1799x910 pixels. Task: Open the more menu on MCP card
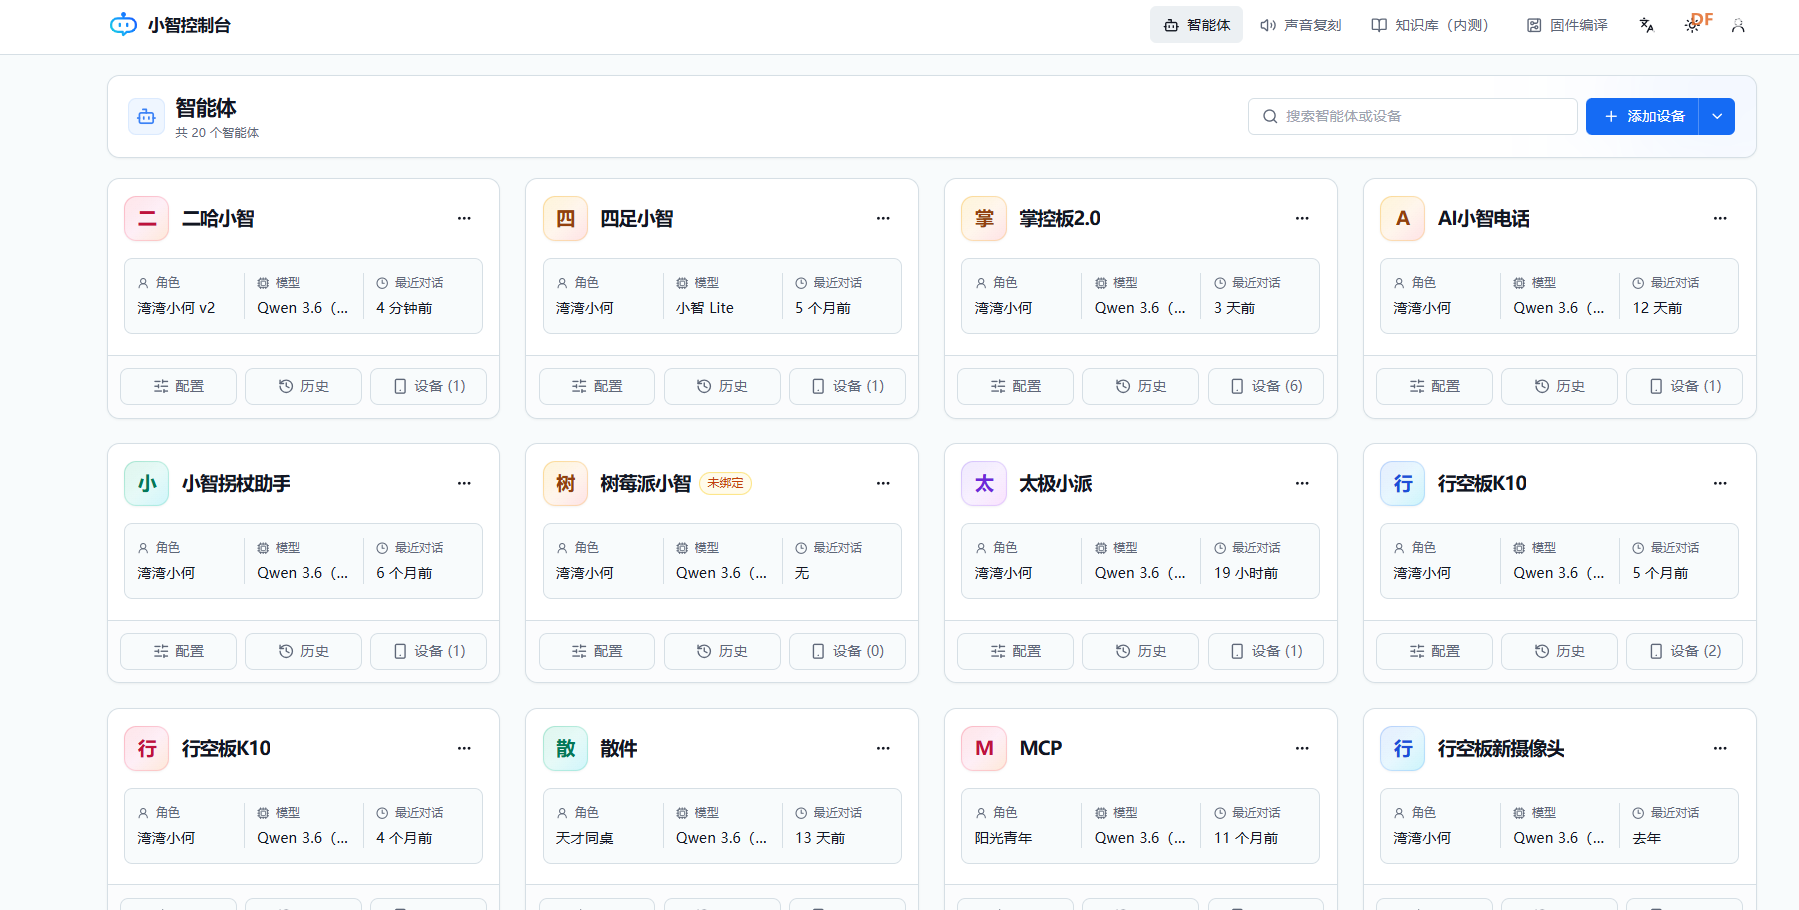coord(1302,748)
